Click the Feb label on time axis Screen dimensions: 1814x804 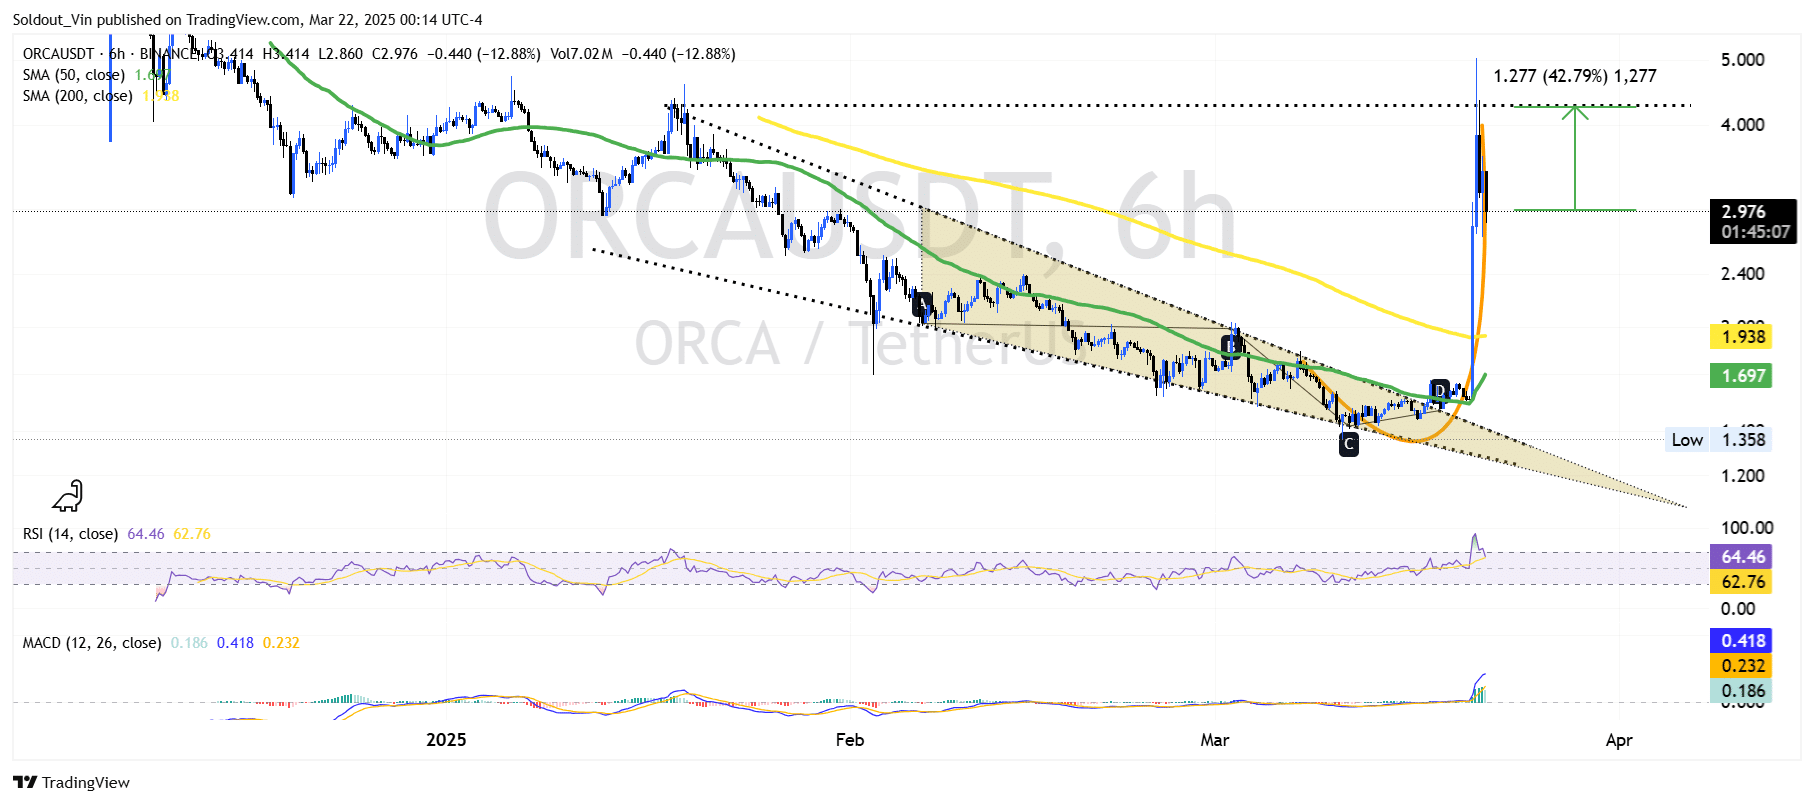850,740
